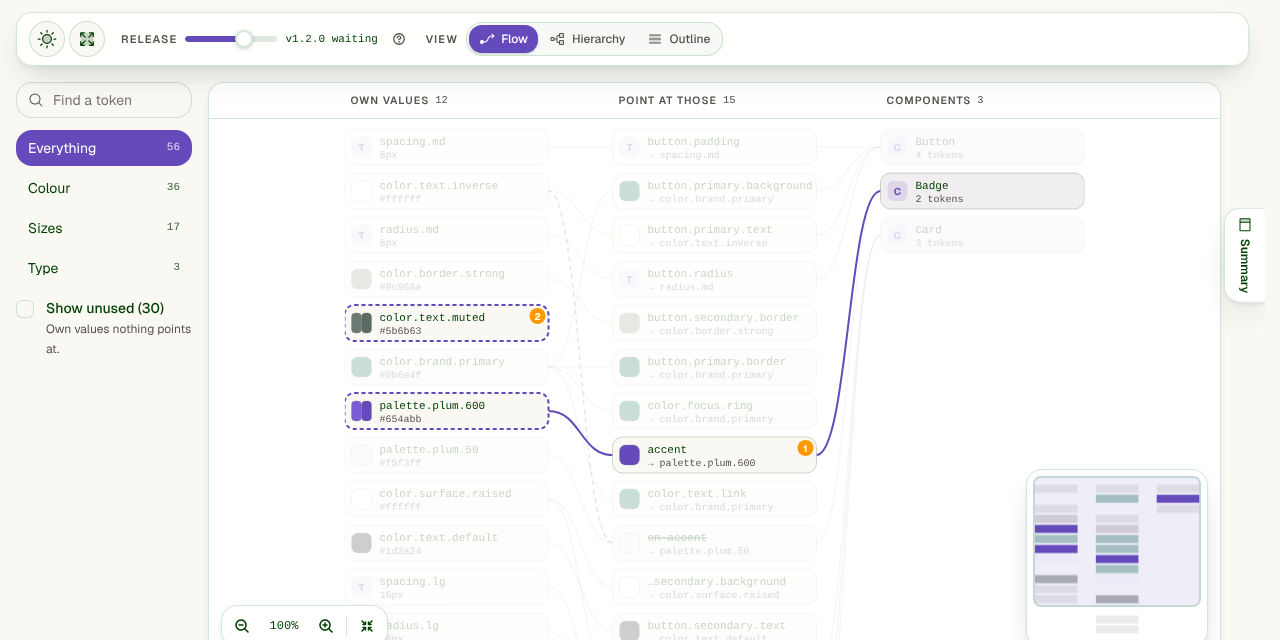The width and height of the screenshot is (1280, 640).
Task: Filter tokens by Sizes
Action: coord(104,228)
